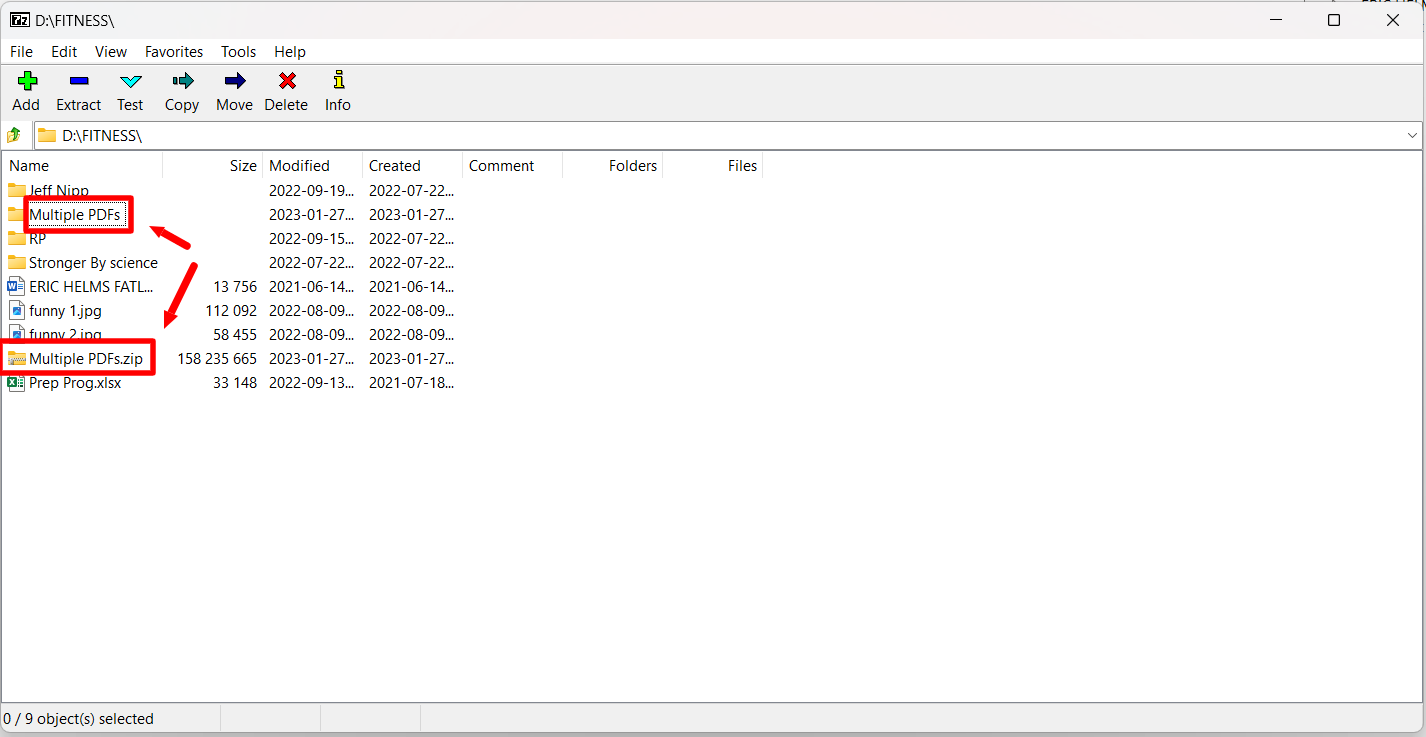Image resolution: width=1426 pixels, height=737 pixels.
Task: Click the Move arrow icon
Action: (235, 81)
